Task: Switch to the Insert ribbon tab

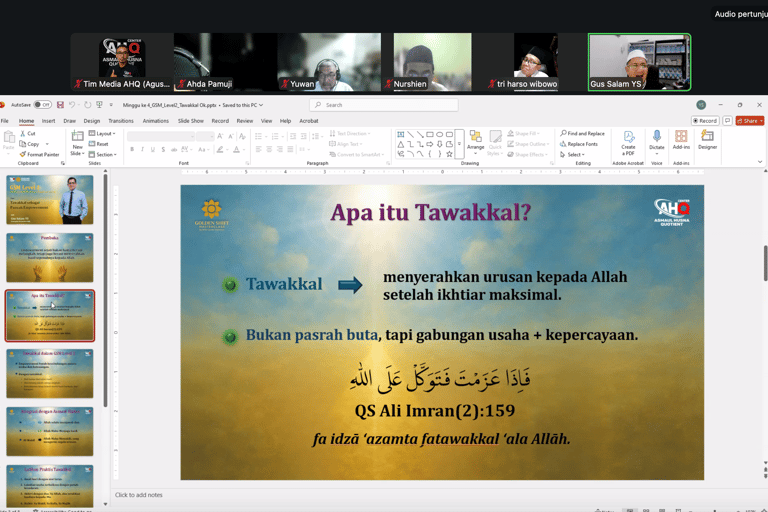Action: [48, 121]
